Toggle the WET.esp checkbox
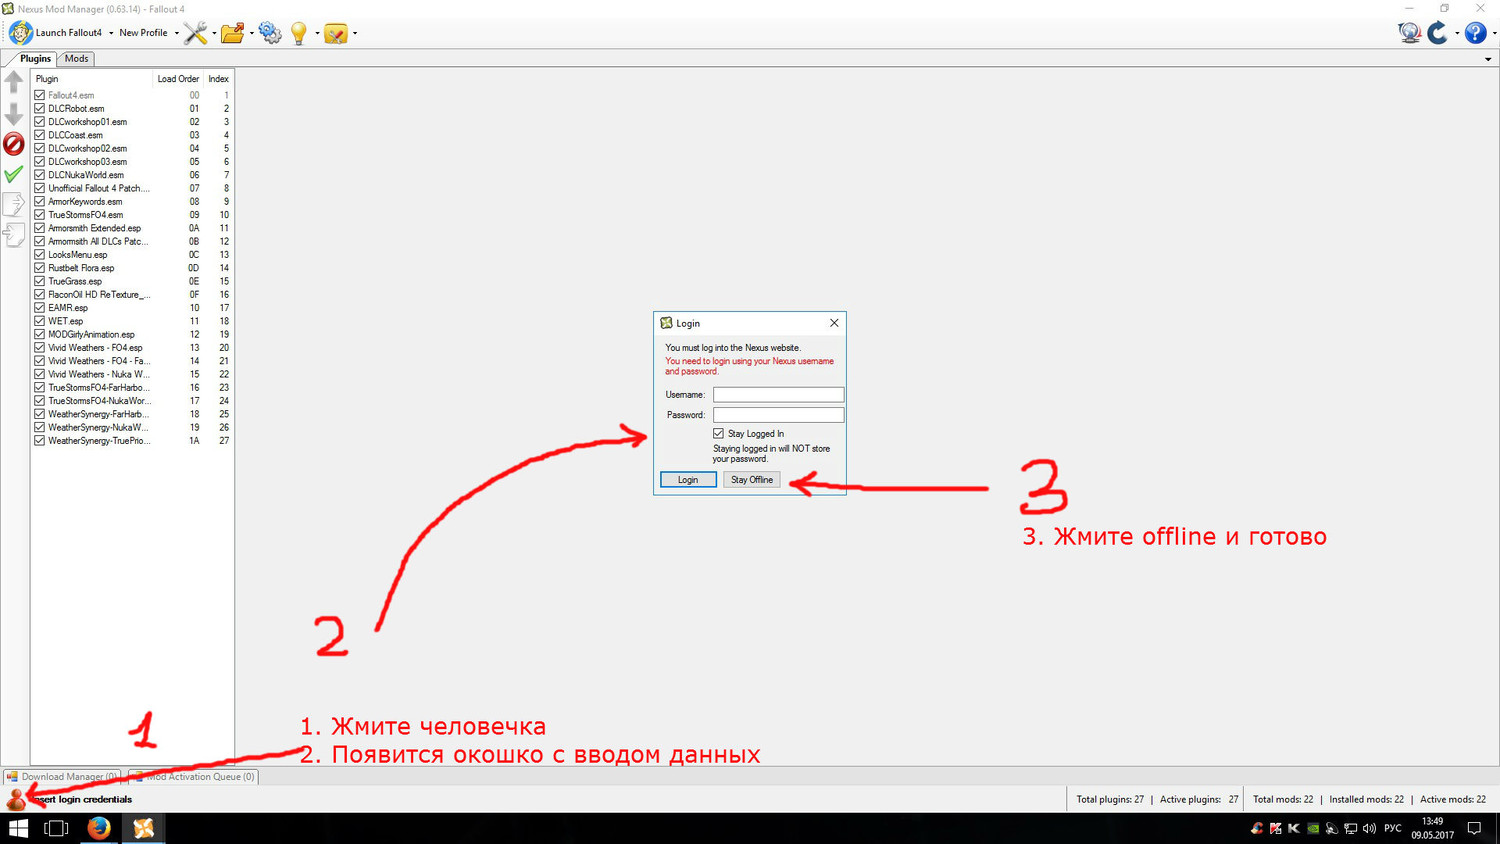1500x844 pixels. (40, 321)
